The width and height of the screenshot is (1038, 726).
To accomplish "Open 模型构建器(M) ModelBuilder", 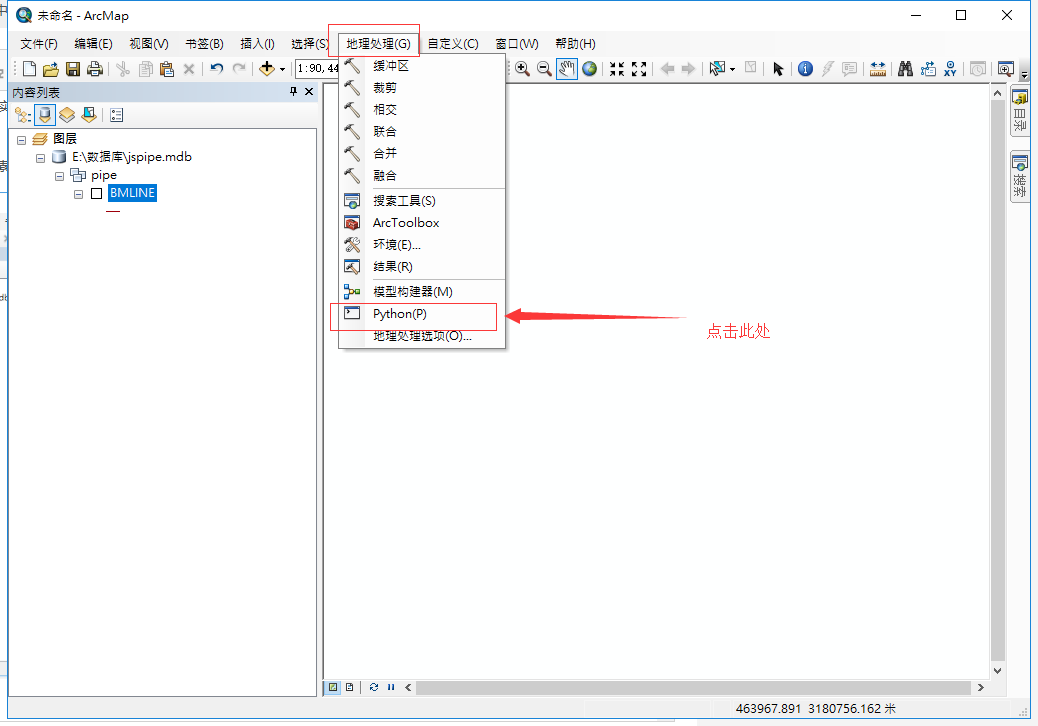I will pyautogui.click(x=422, y=291).
